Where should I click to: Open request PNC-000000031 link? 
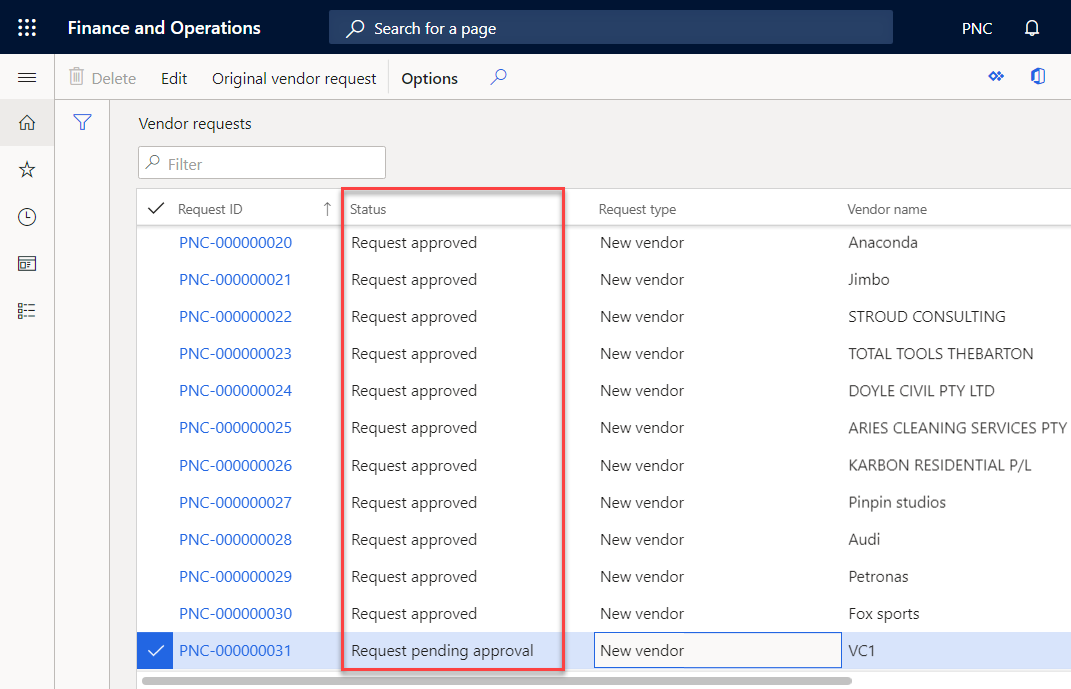235,650
